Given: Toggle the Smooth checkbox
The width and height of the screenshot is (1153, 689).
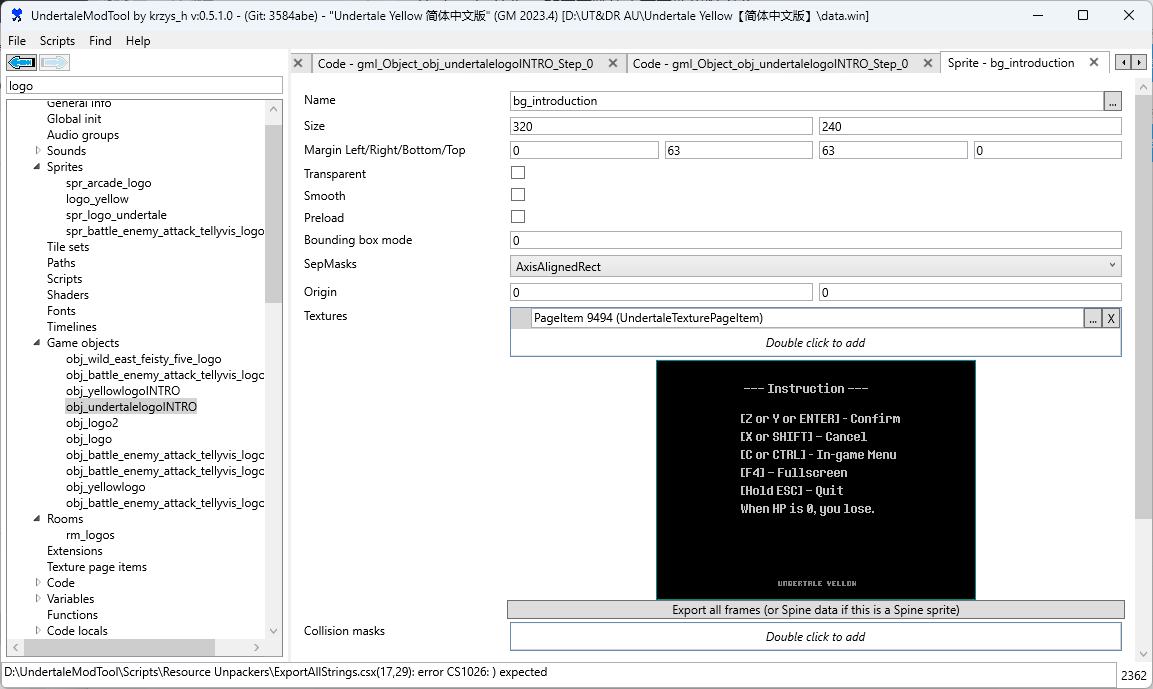Looking at the screenshot, I should 518,195.
